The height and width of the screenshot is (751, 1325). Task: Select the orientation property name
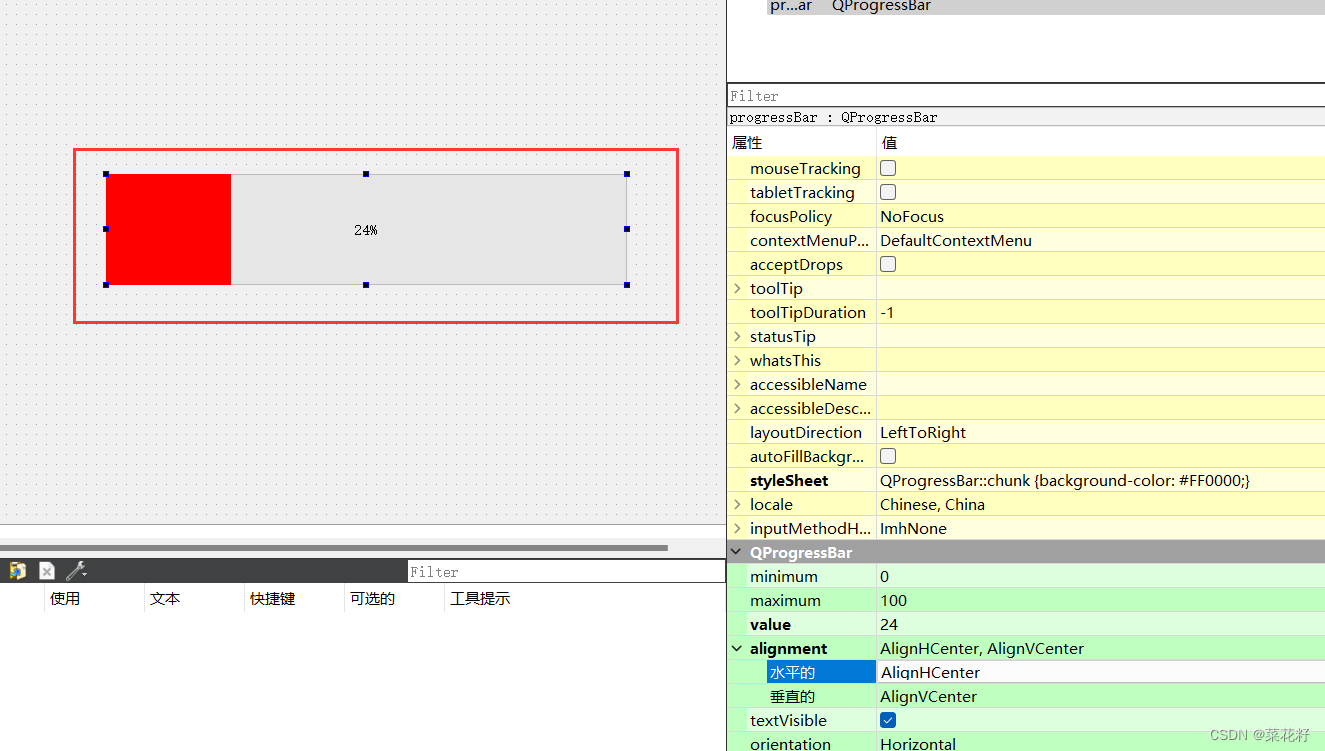tap(790, 743)
